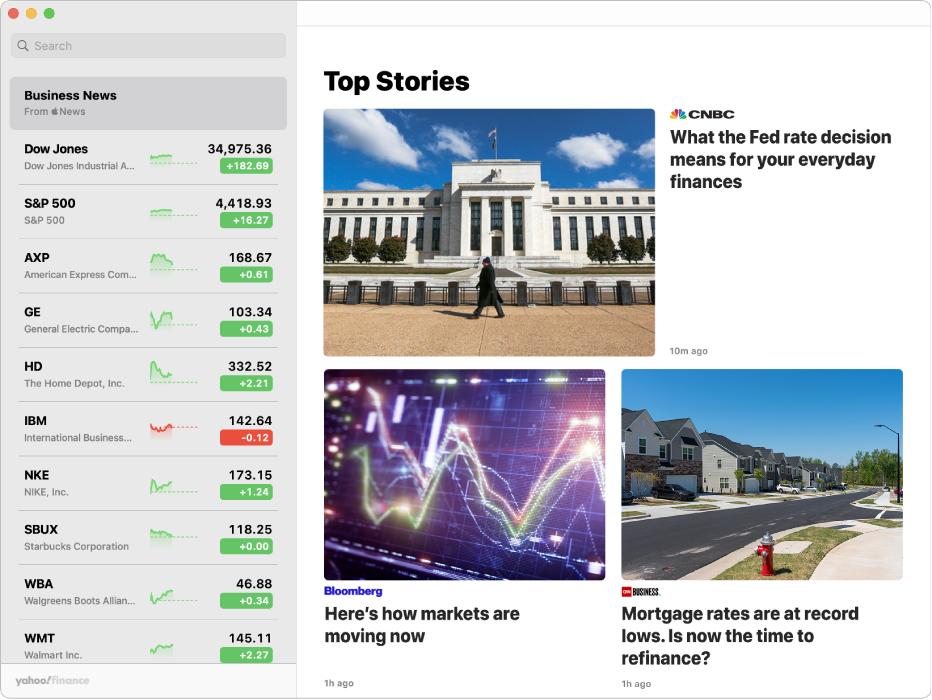Viewport: 932px width, 700px height.
Task: Open the WBA Walgreens Boots row
Action: (x=148, y=592)
